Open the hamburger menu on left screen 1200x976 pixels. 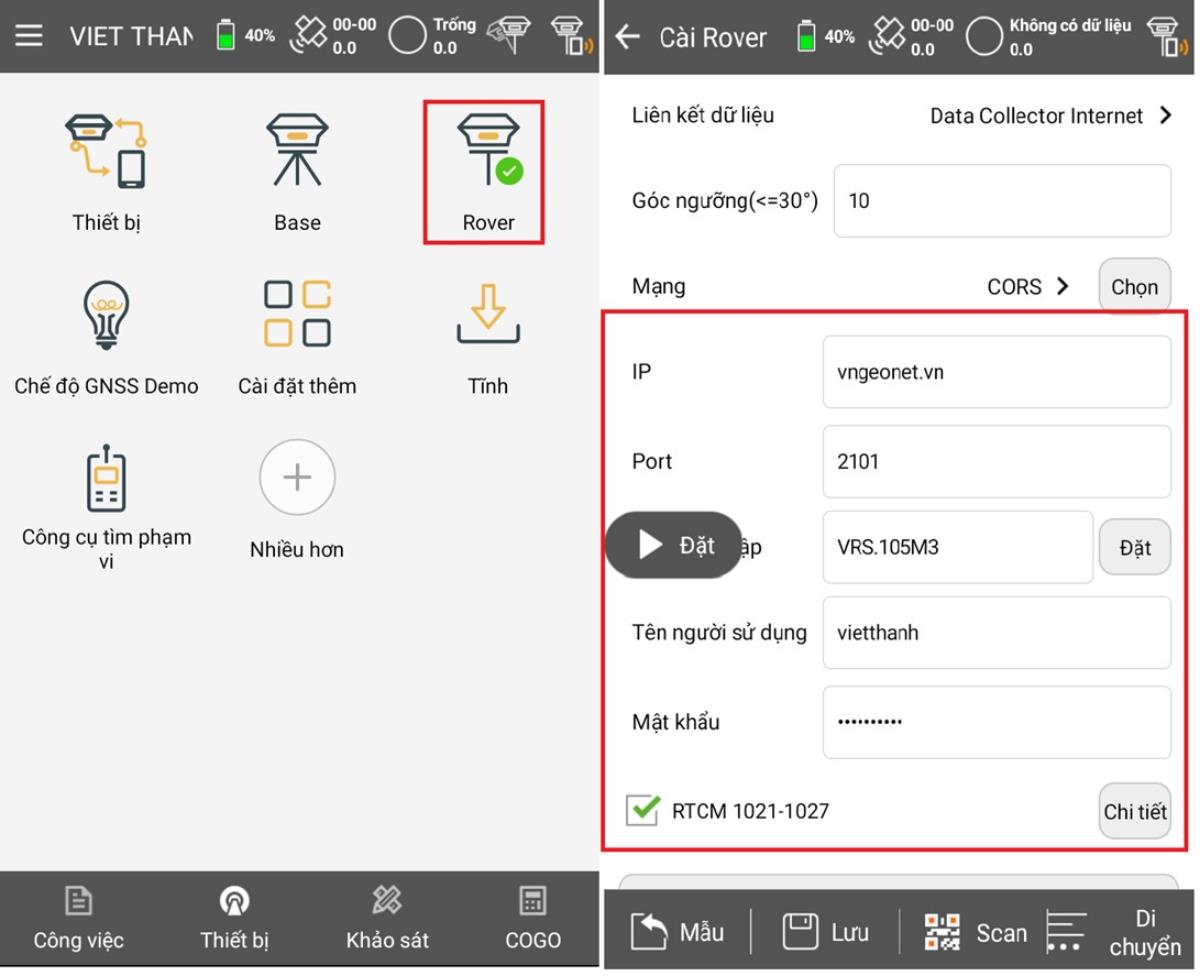pyautogui.click(x=29, y=36)
